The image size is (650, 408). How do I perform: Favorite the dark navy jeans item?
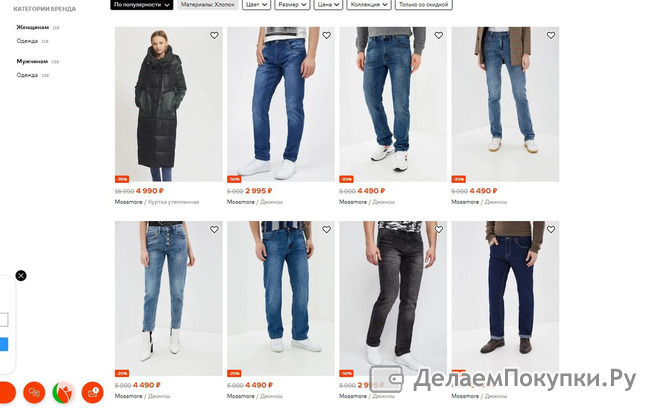tap(551, 229)
